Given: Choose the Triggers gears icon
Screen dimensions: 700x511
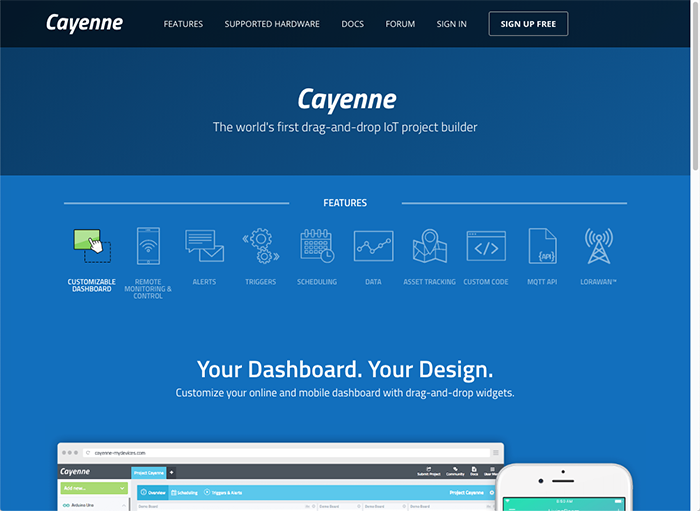Looking at the screenshot, I should click(261, 246).
